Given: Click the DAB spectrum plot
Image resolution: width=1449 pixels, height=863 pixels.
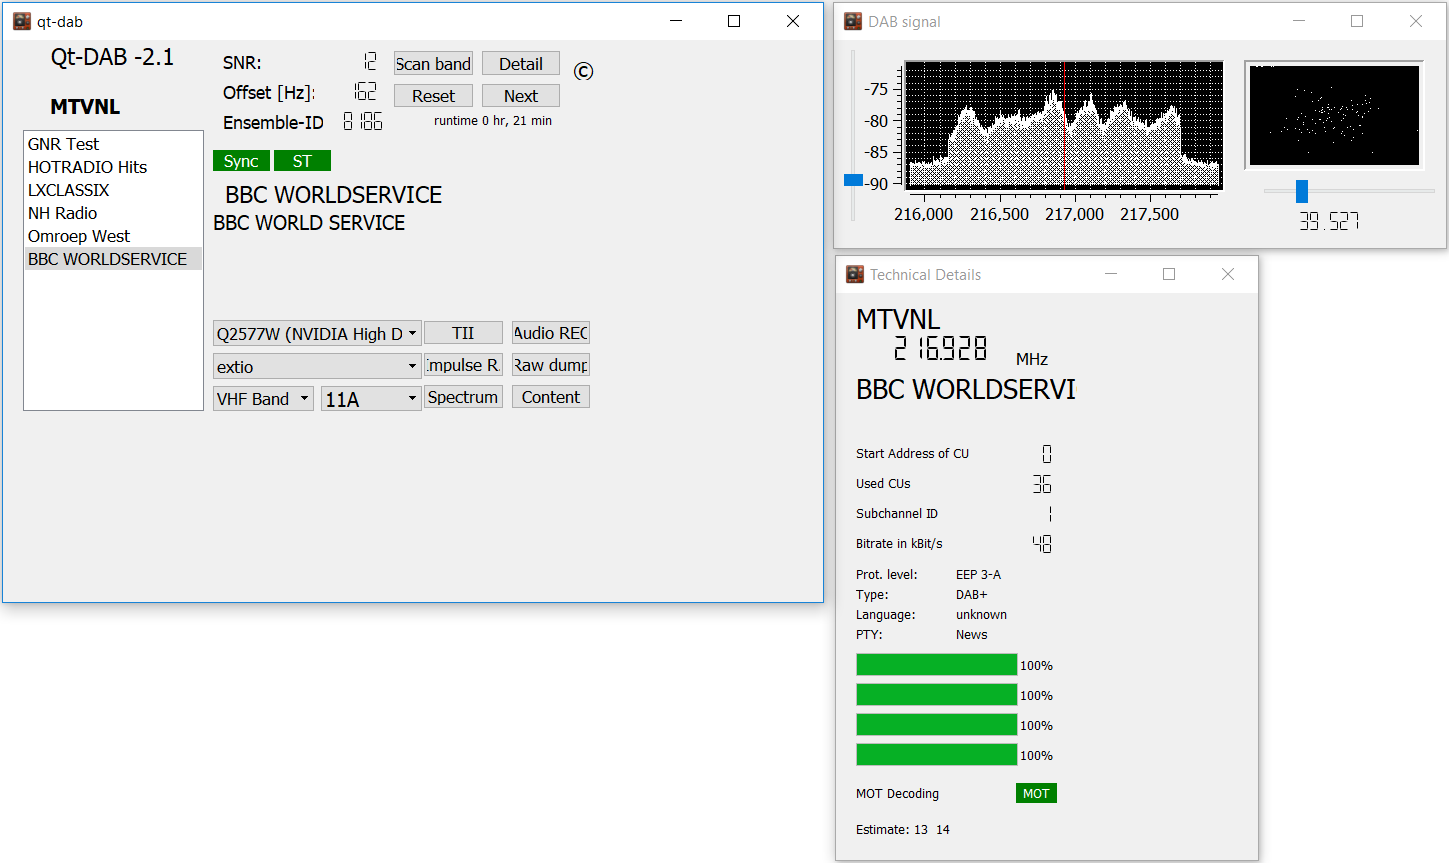Looking at the screenshot, I should click(x=1063, y=125).
